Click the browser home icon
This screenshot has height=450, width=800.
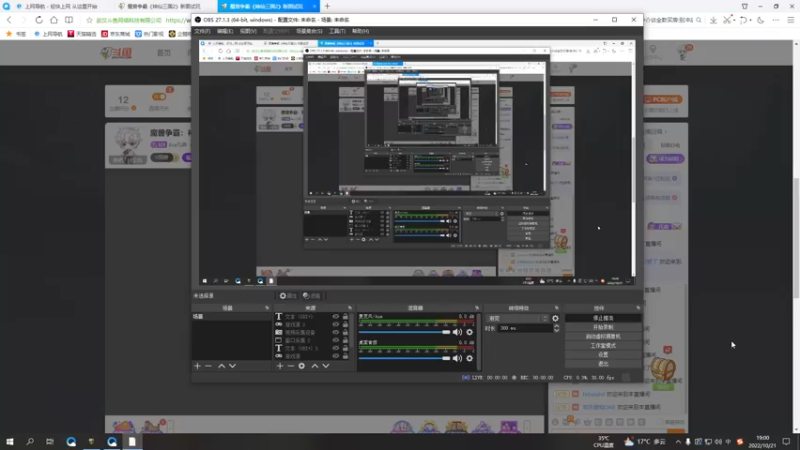(54, 20)
